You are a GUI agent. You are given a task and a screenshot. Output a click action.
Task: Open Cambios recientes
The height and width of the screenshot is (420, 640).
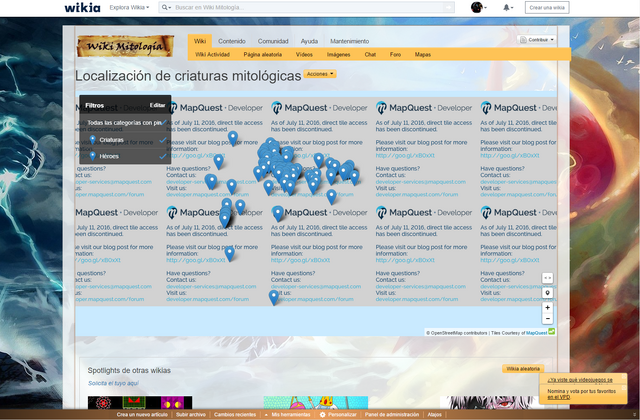(235, 415)
